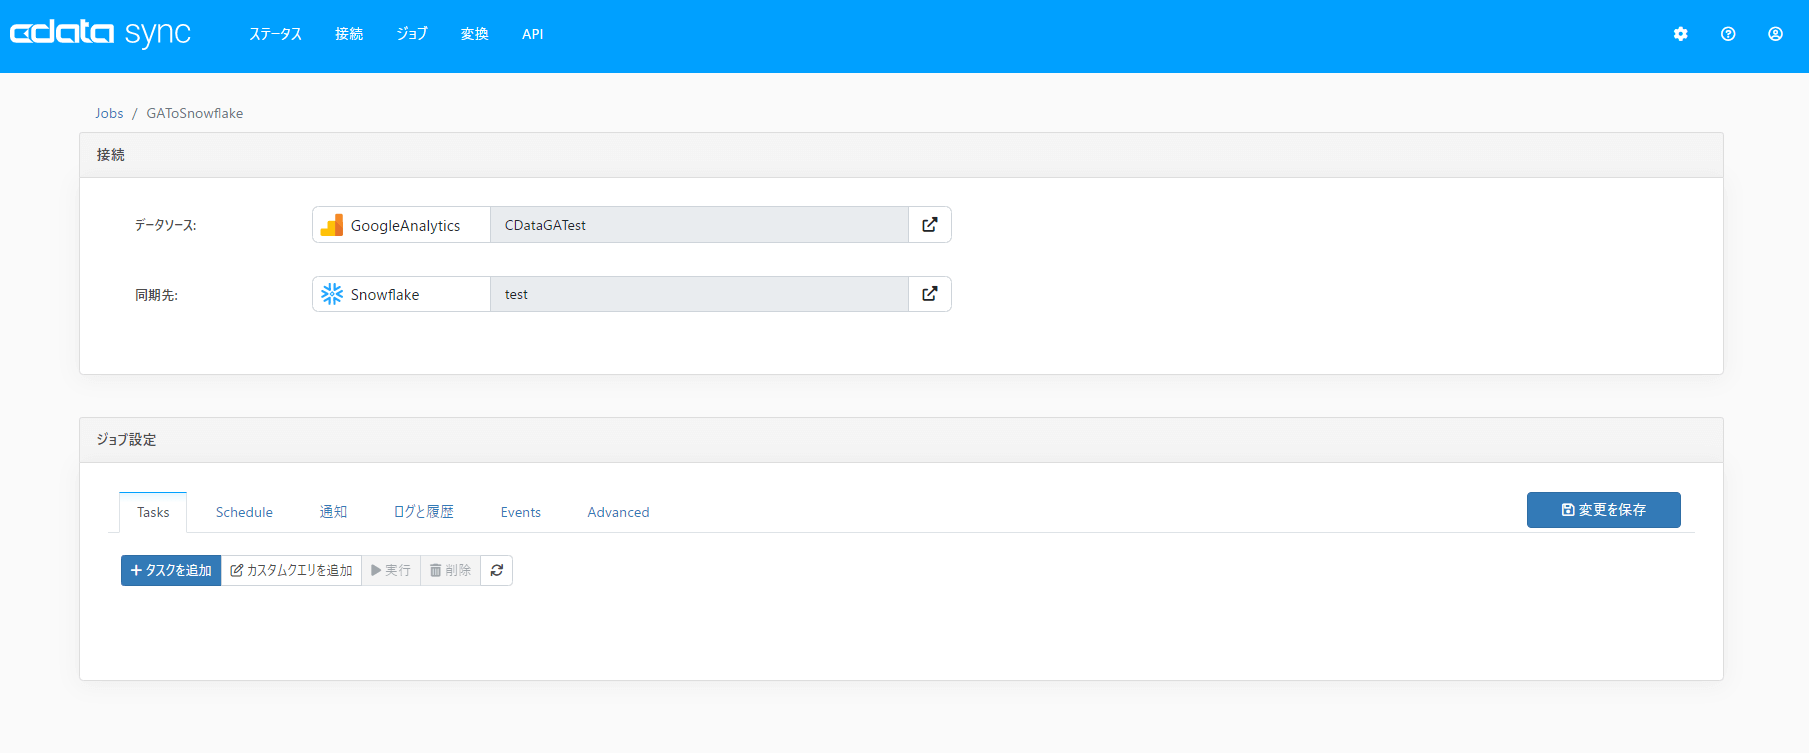Click the 変更を保存 button
The height and width of the screenshot is (753, 1809).
coord(1603,510)
